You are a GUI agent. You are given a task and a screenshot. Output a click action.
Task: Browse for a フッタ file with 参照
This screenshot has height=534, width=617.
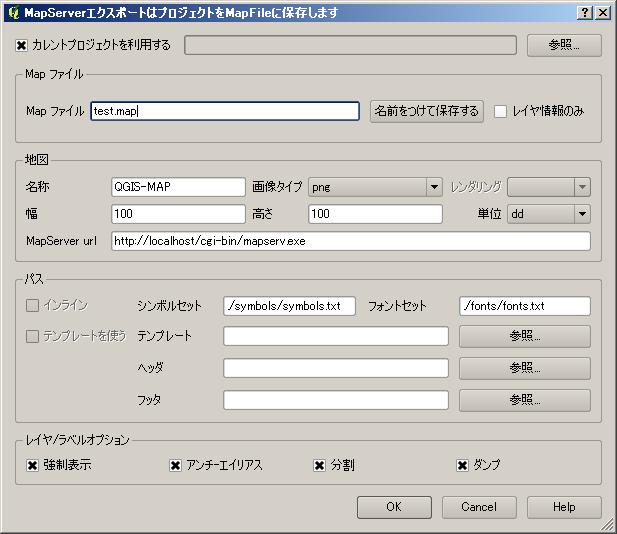524,400
